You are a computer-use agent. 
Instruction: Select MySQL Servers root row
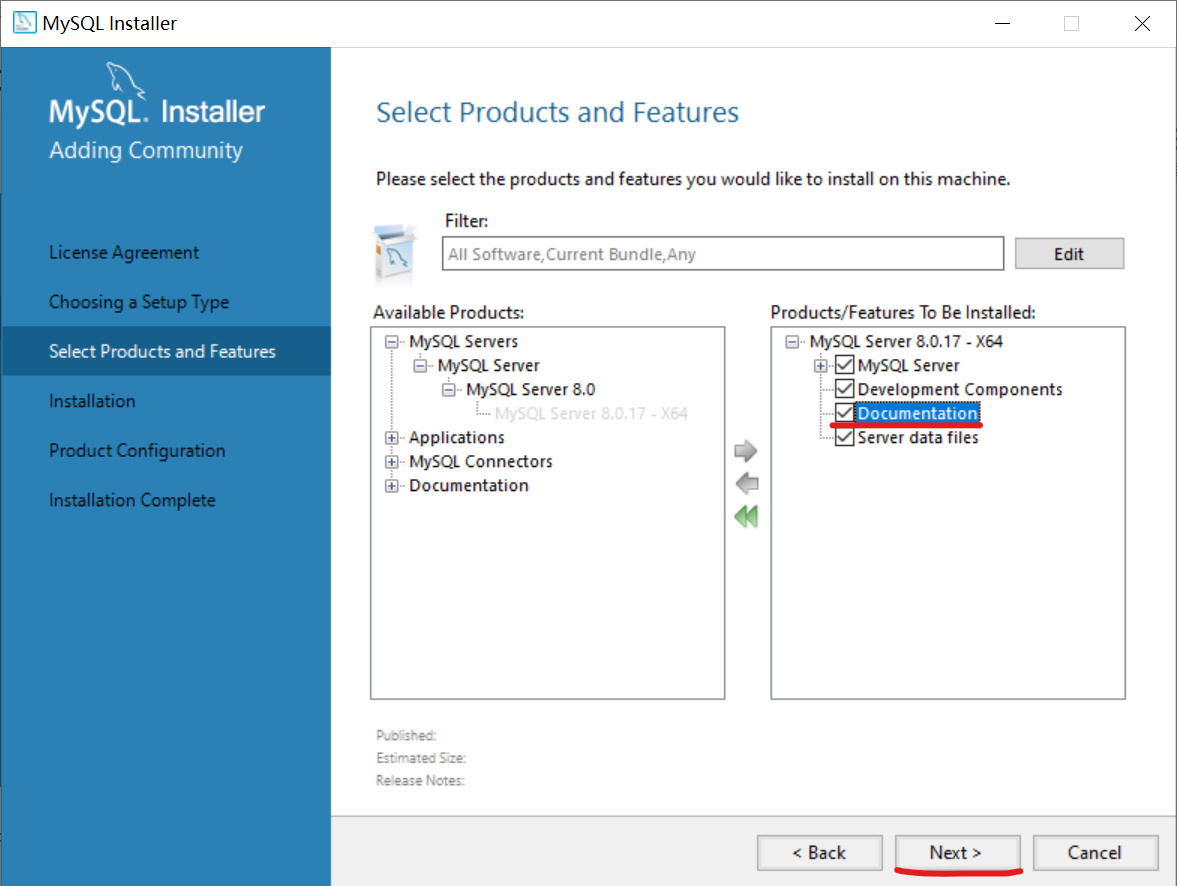[463, 342]
